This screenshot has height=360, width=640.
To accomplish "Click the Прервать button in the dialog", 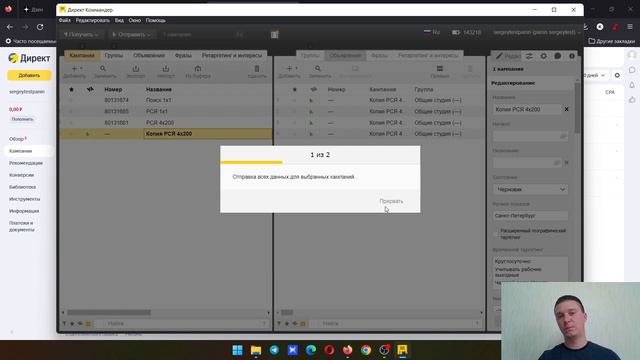I will coord(391,201).
